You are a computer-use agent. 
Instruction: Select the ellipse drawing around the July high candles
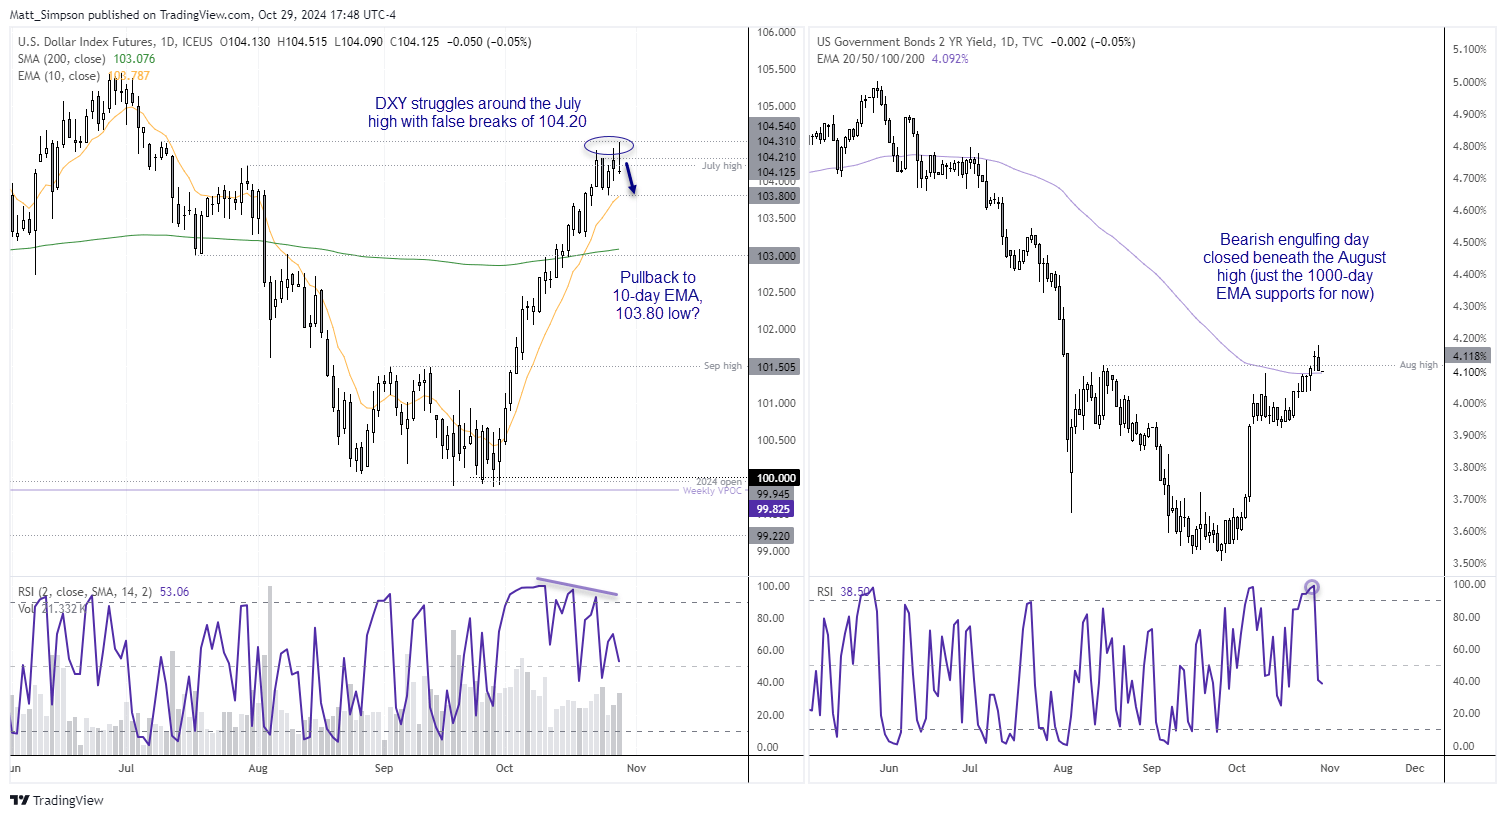point(609,145)
